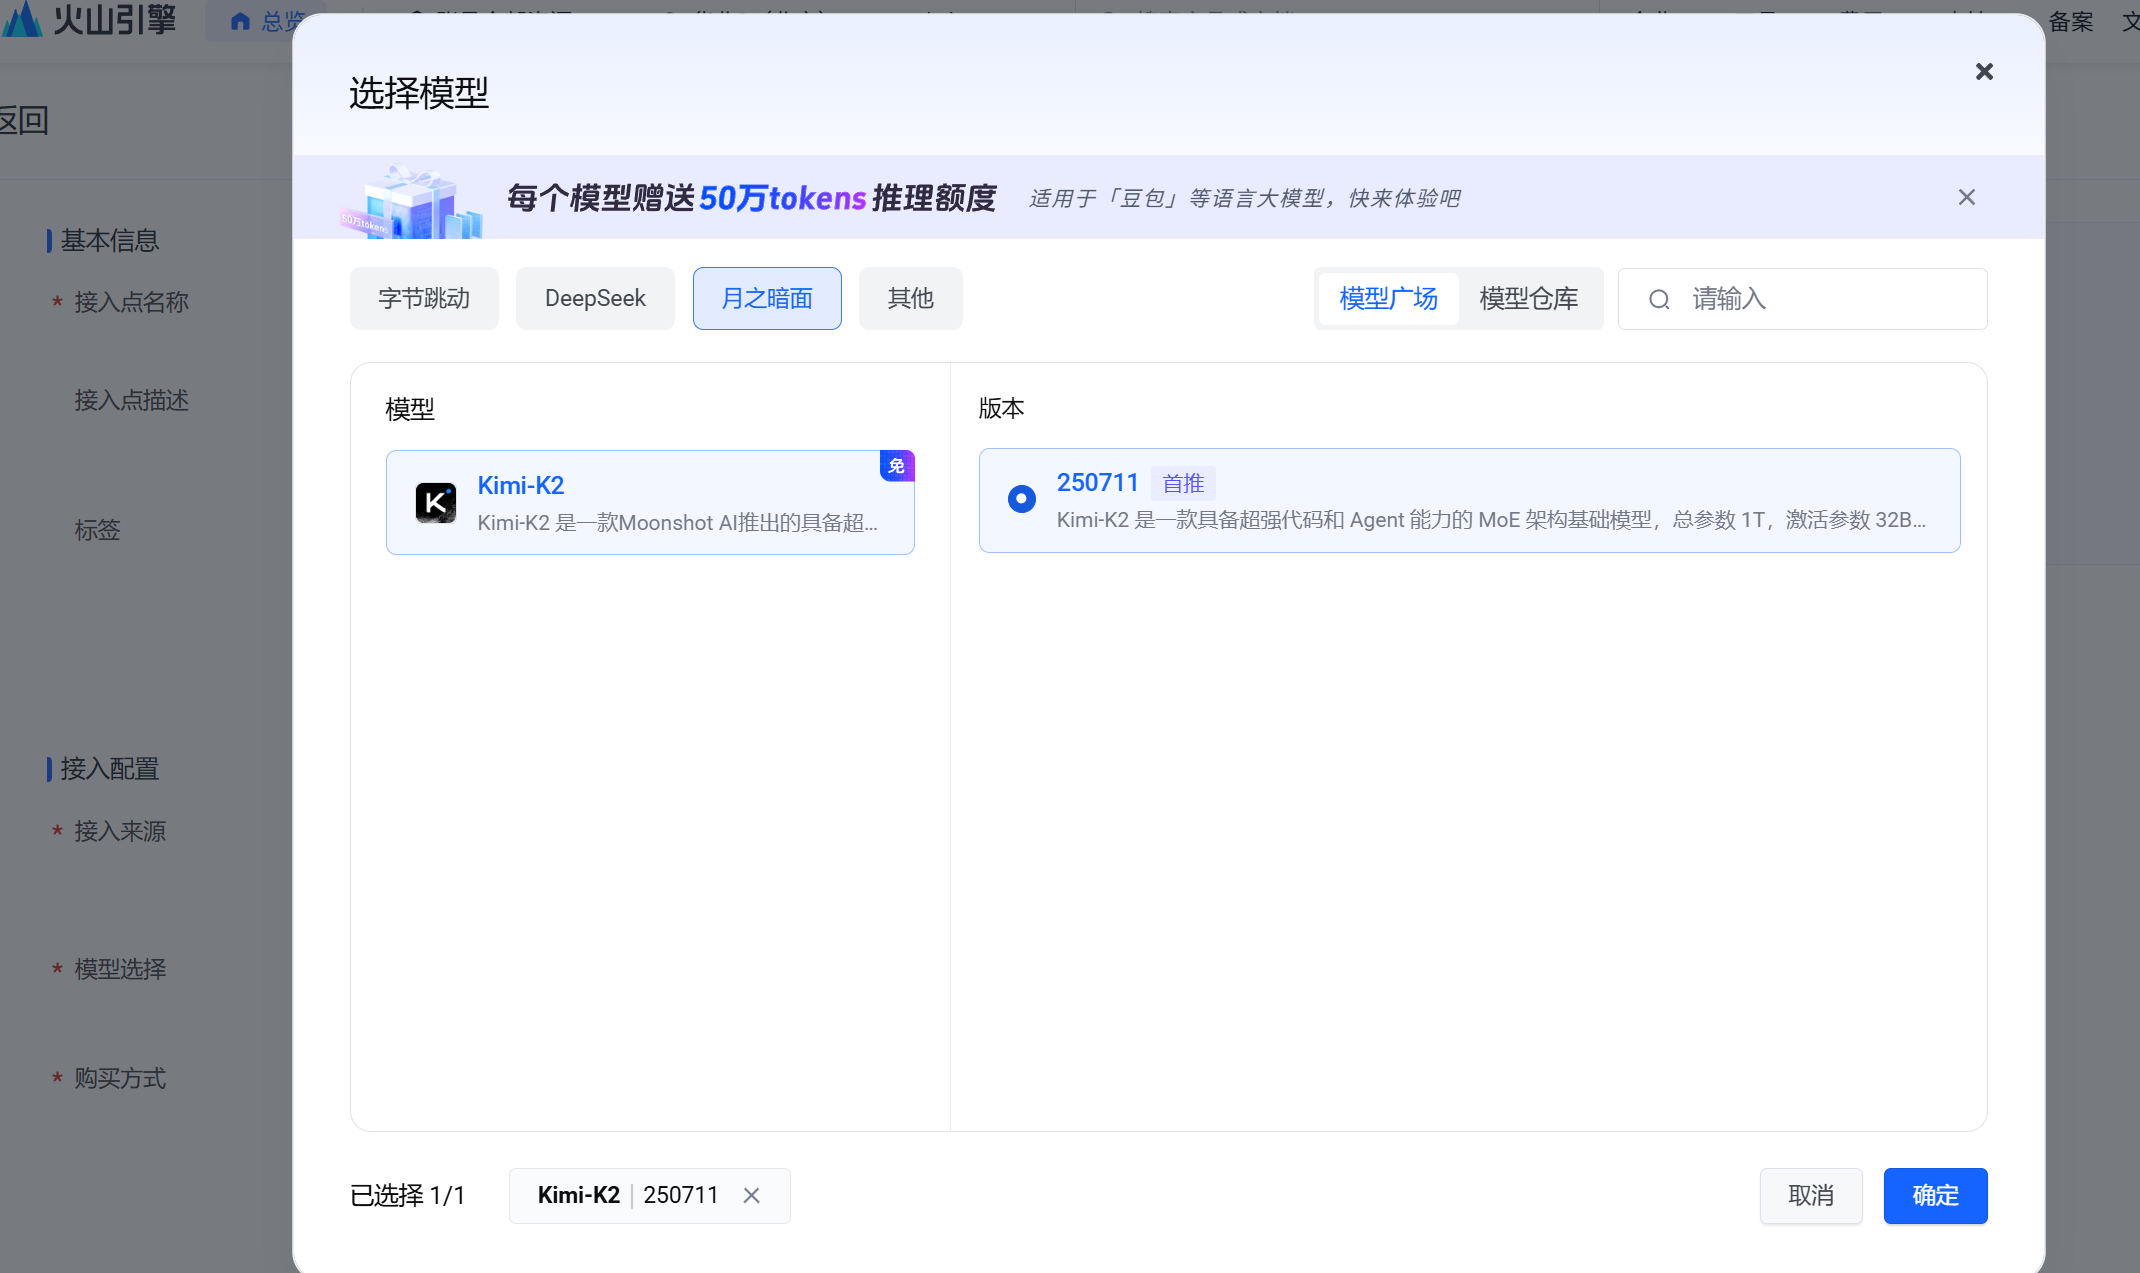The image size is (2140, 1273).
Task: Select the 其他 vendor filter
Action: (910, 298)
